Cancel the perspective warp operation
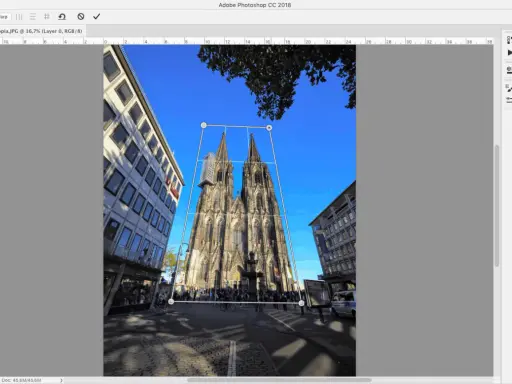This screenshot has width=512, height=384. point(81,16)
